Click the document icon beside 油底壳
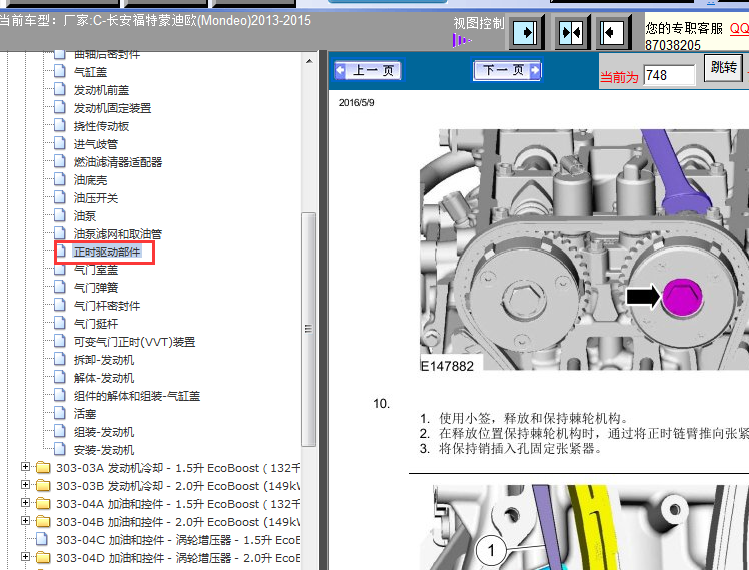Image resolution: width=749 pixels, height=570 pixels. (60, 179)
